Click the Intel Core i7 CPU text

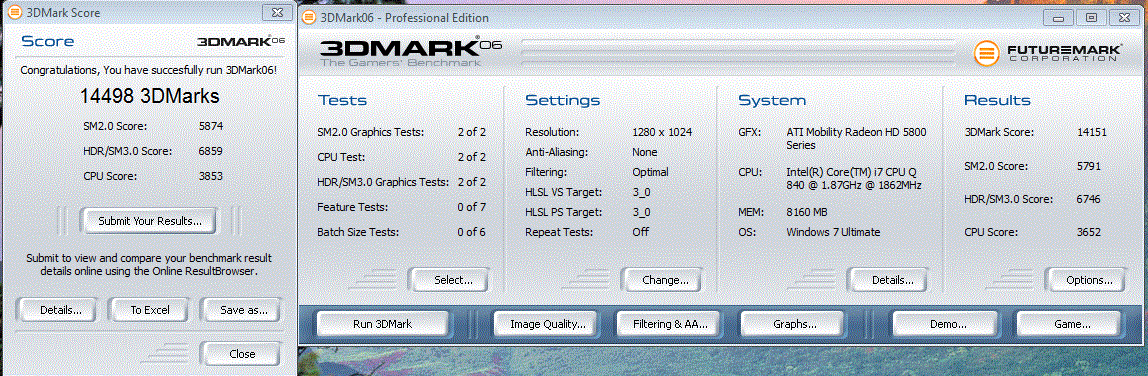(854, 178)
